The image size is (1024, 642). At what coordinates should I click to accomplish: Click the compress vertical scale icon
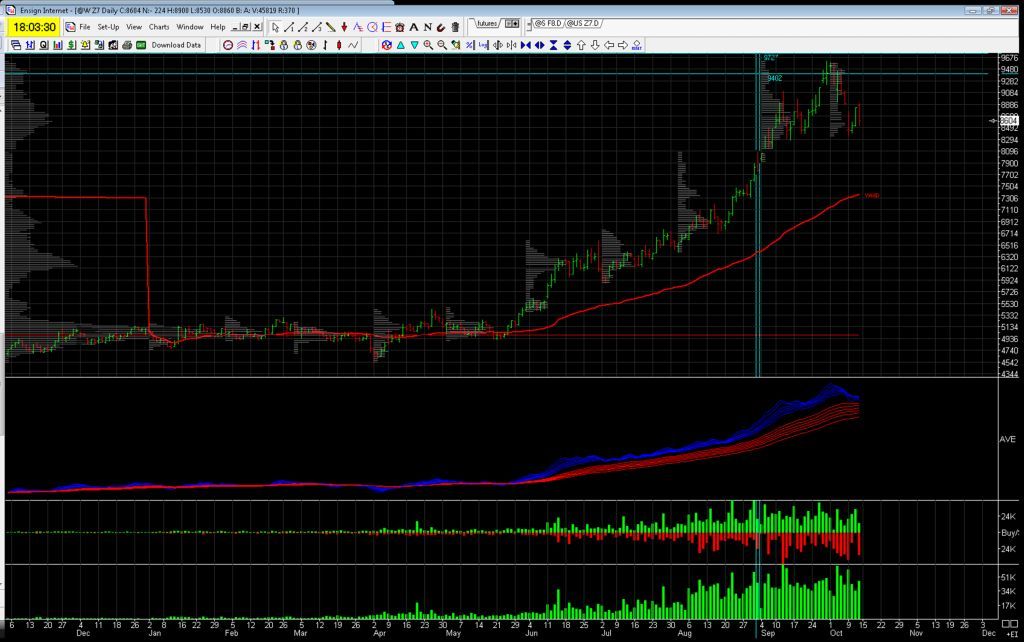tap(553, 45)
